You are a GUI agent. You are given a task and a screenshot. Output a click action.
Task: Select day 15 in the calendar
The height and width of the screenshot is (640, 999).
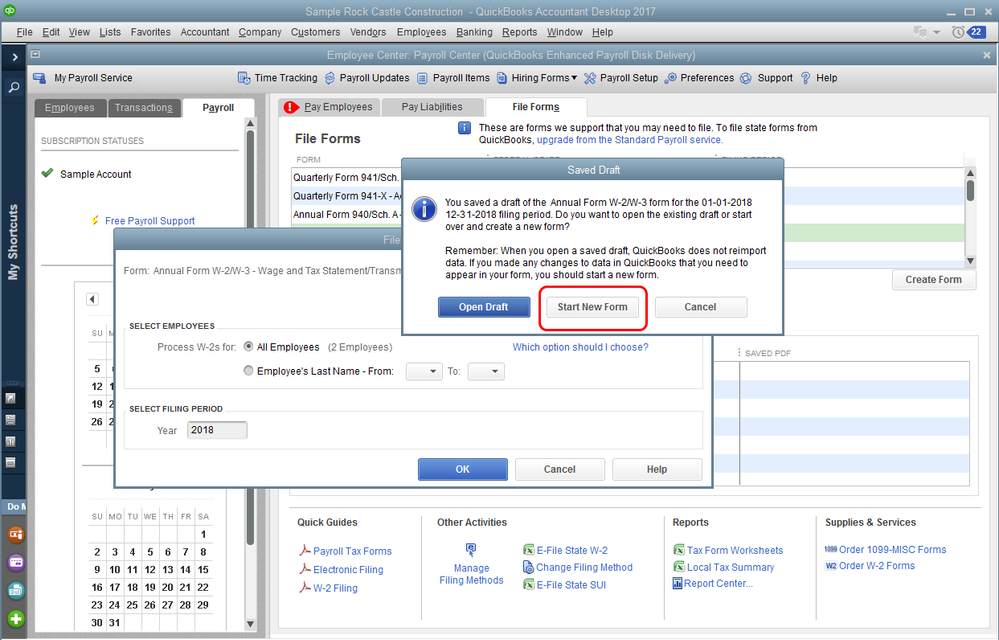point(203,569)
